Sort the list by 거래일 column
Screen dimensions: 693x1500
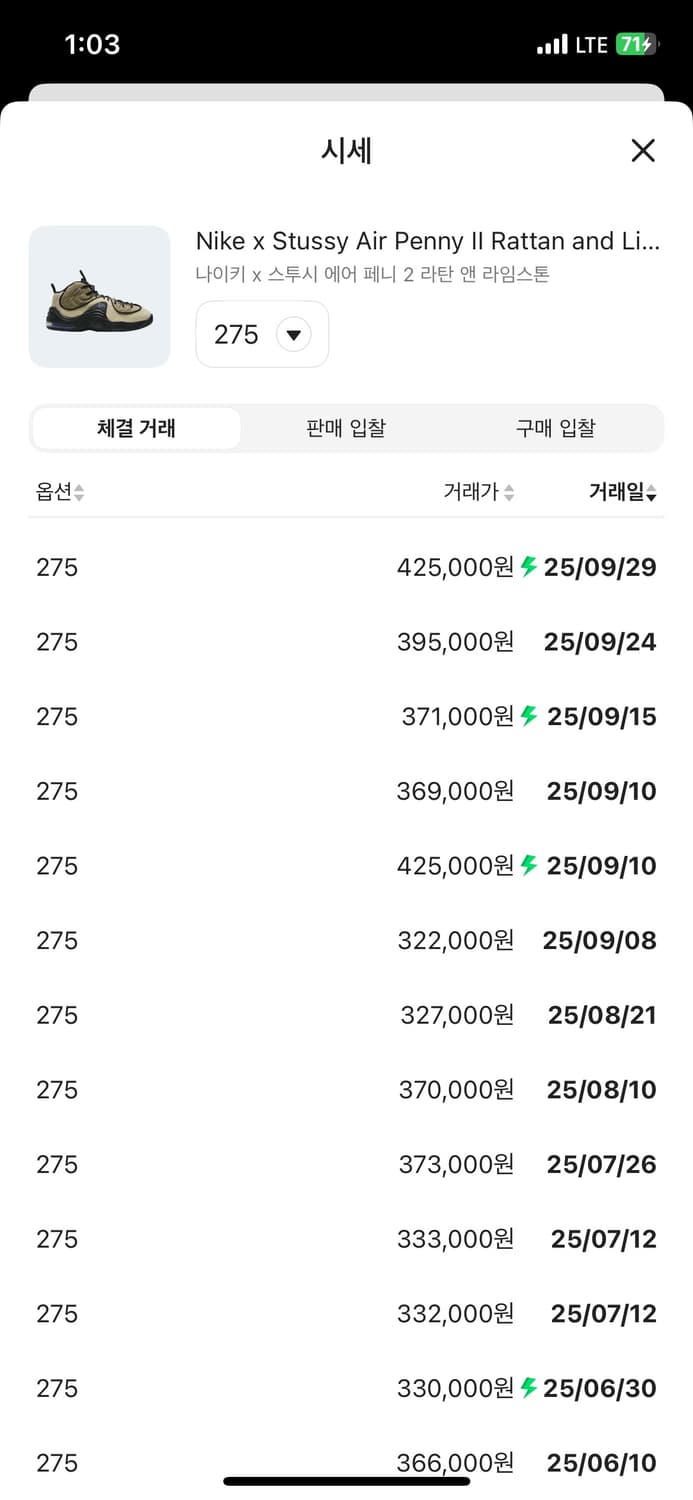pos(622,492)
